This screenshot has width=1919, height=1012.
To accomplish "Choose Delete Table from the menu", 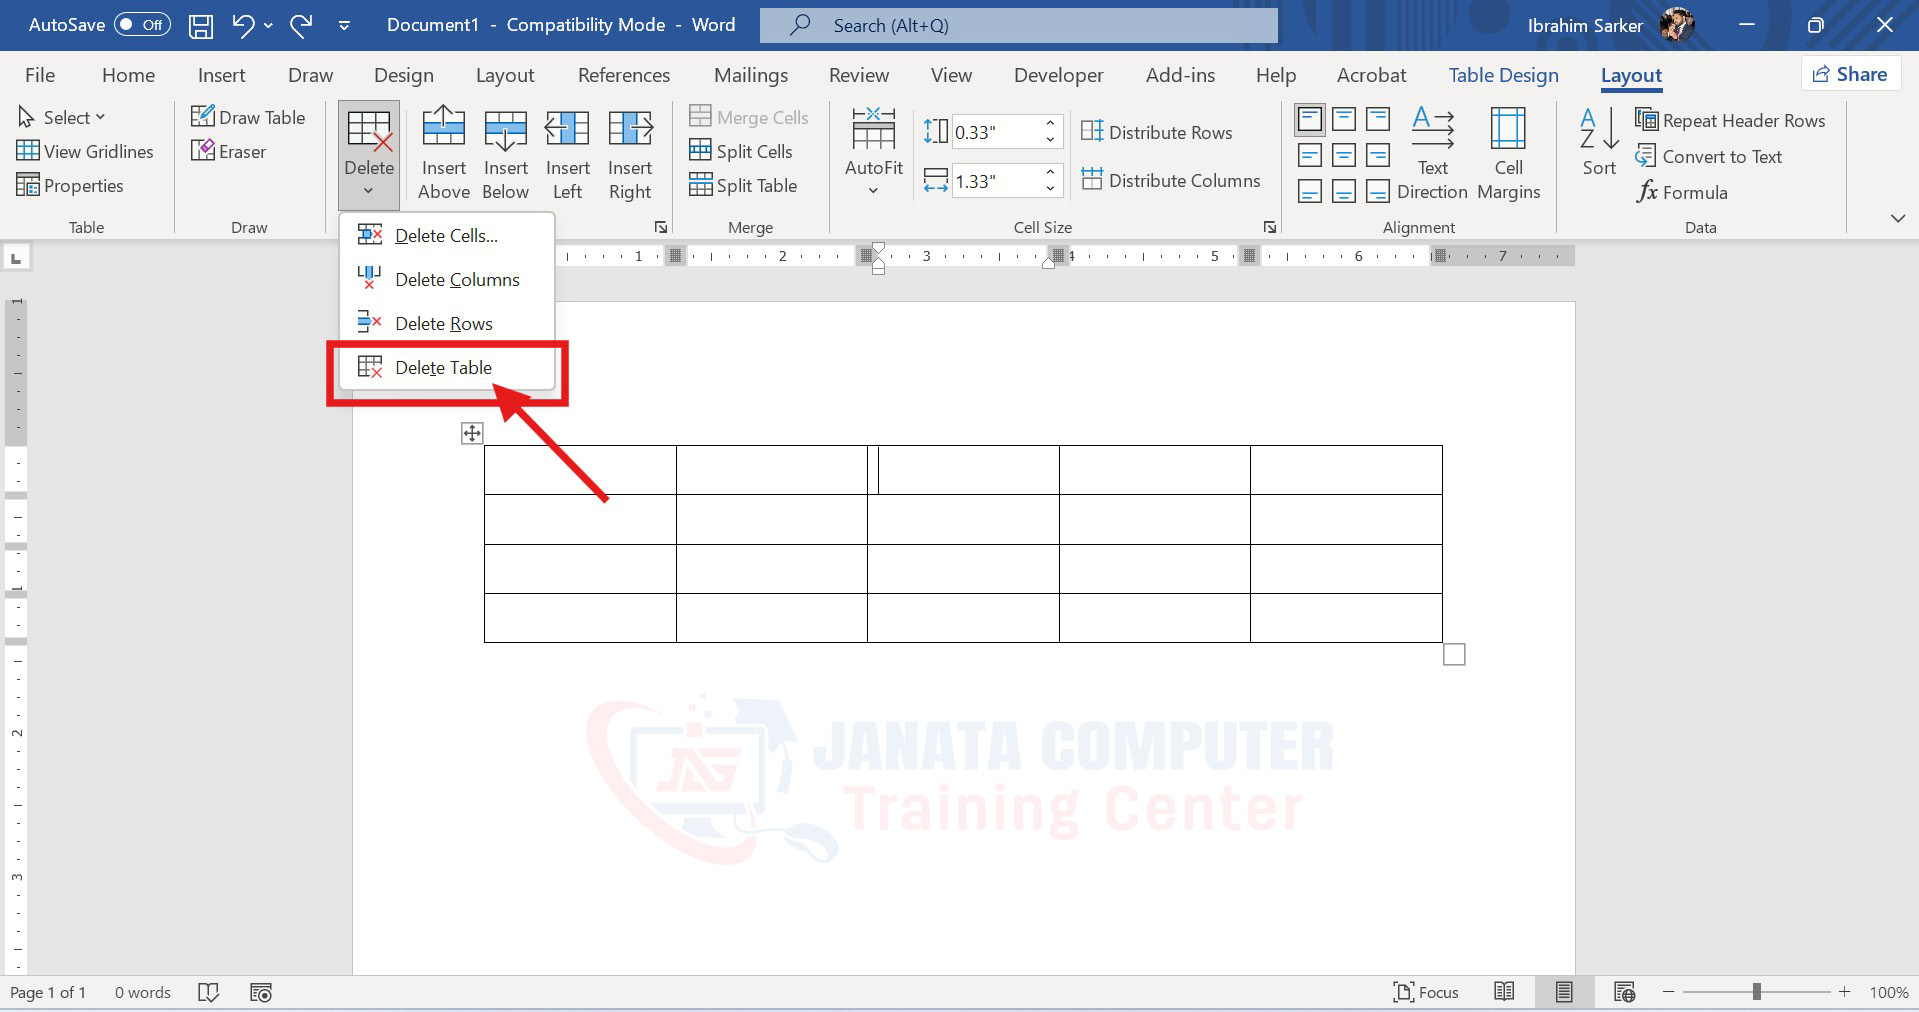I will pyautogui.click(x=443, y=367).
